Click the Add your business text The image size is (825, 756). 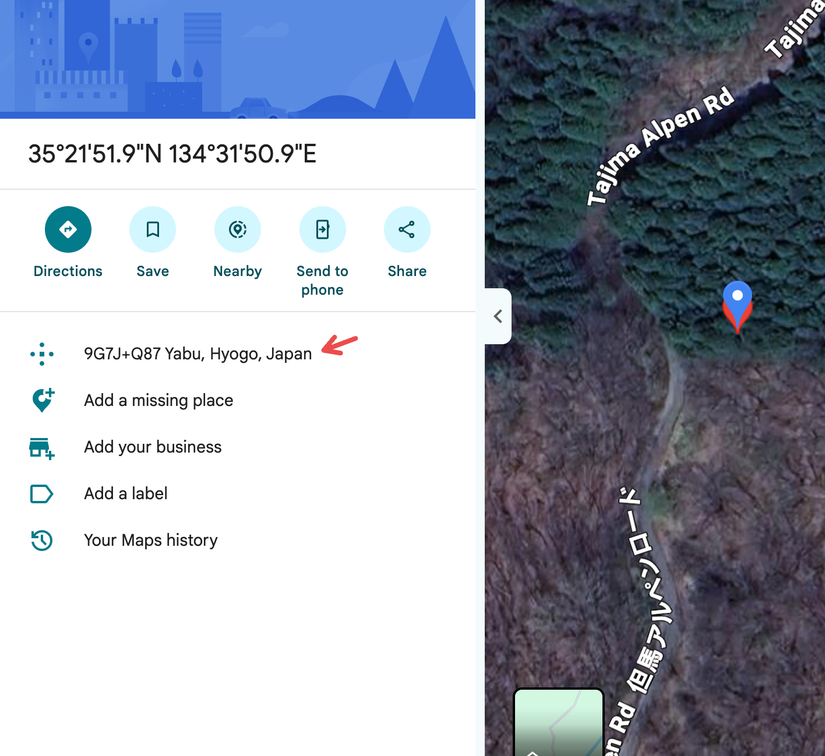tap(153, 447)
